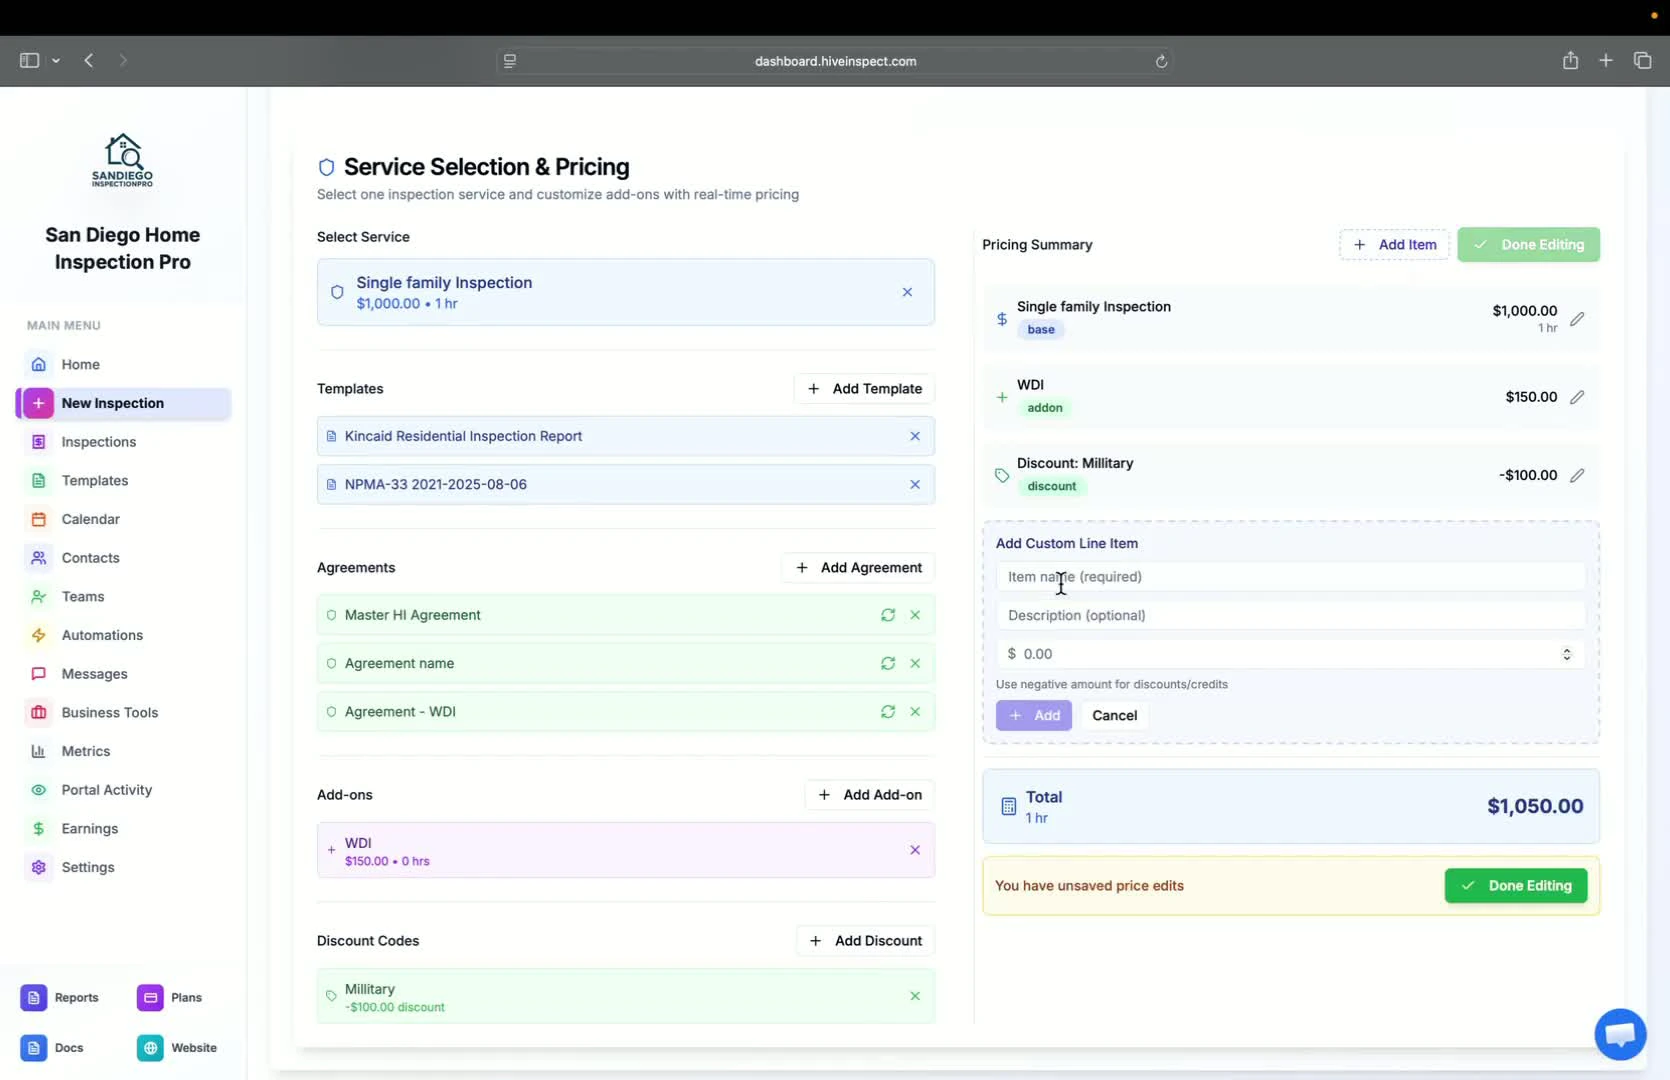Refresh the Agreement - WDI entry
The image size is (1670, 1080).
tap(887, 712)
